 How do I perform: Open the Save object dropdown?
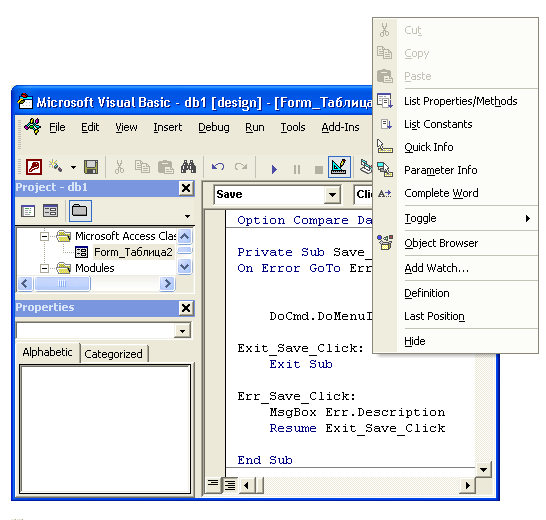pyautogui.click(x=333, y=194)
